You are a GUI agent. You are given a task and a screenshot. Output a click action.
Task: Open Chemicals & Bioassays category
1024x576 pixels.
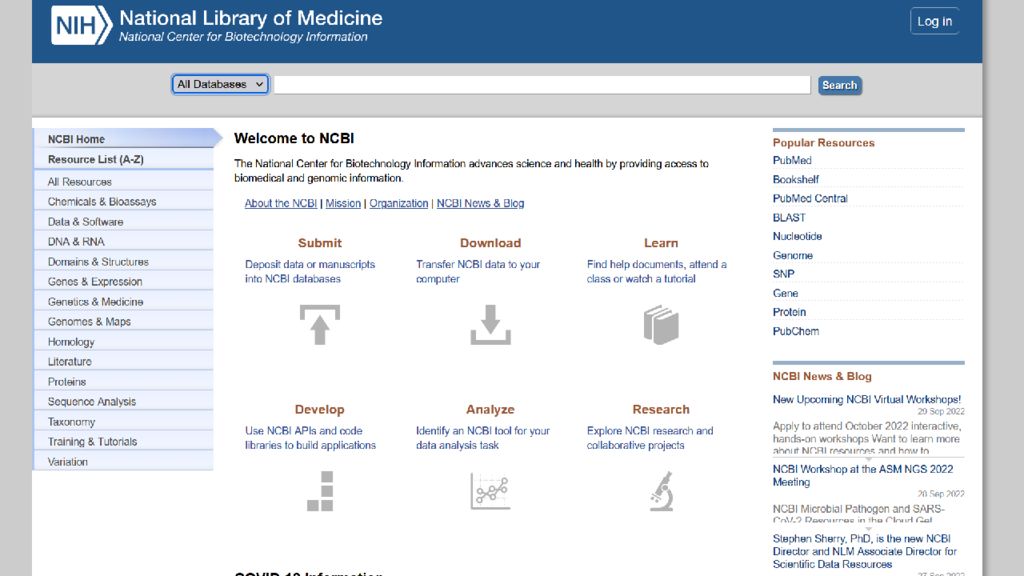pyautogui.click(x=124, y=202)
